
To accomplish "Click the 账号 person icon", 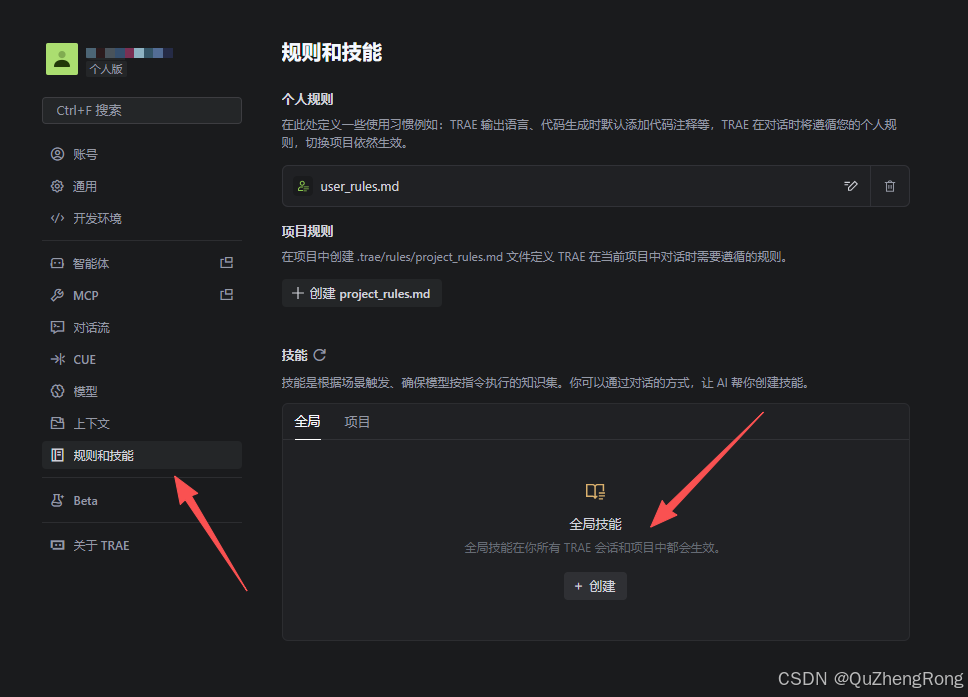I will 57,154.
